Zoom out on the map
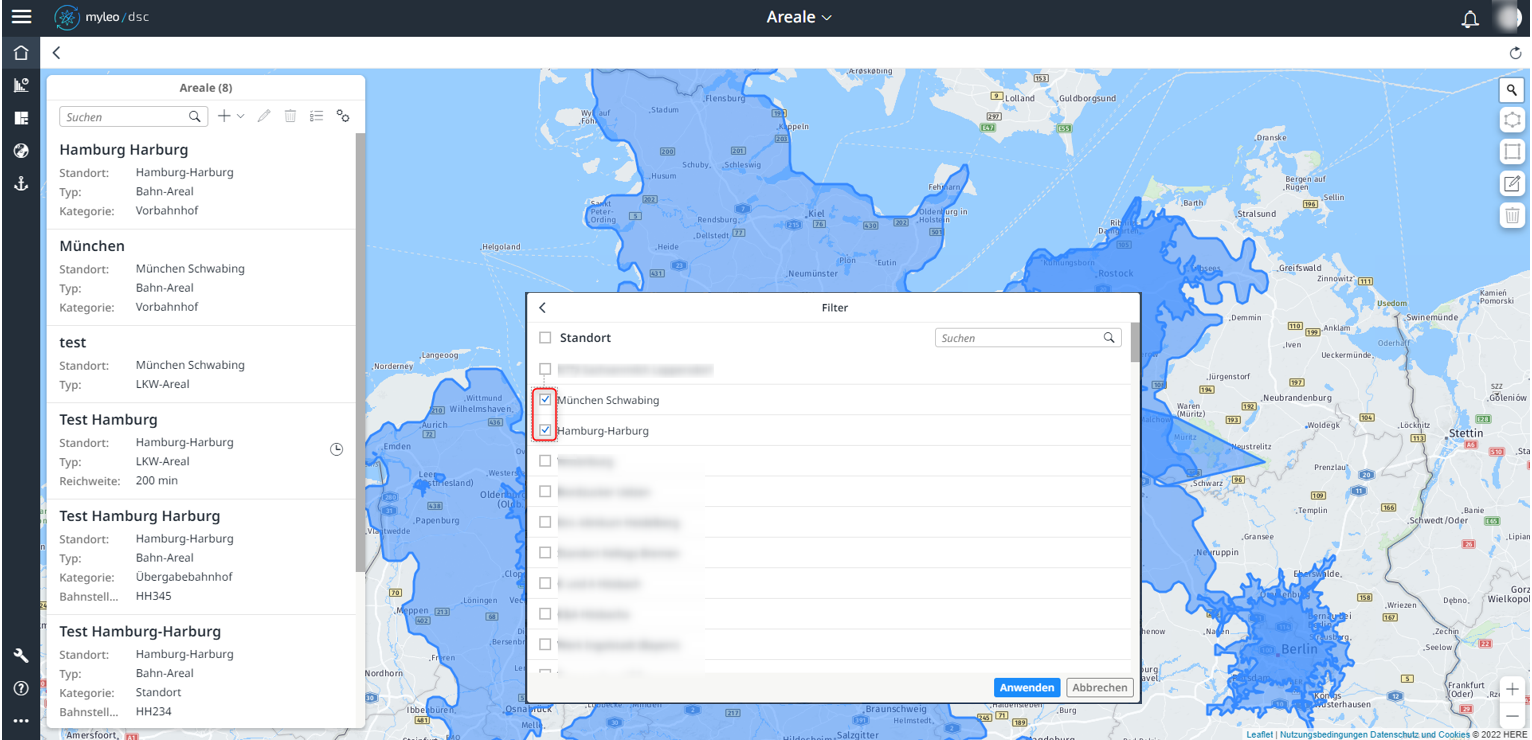Viewport: 1532px width, 740px height. click(x=1512, y=716)
